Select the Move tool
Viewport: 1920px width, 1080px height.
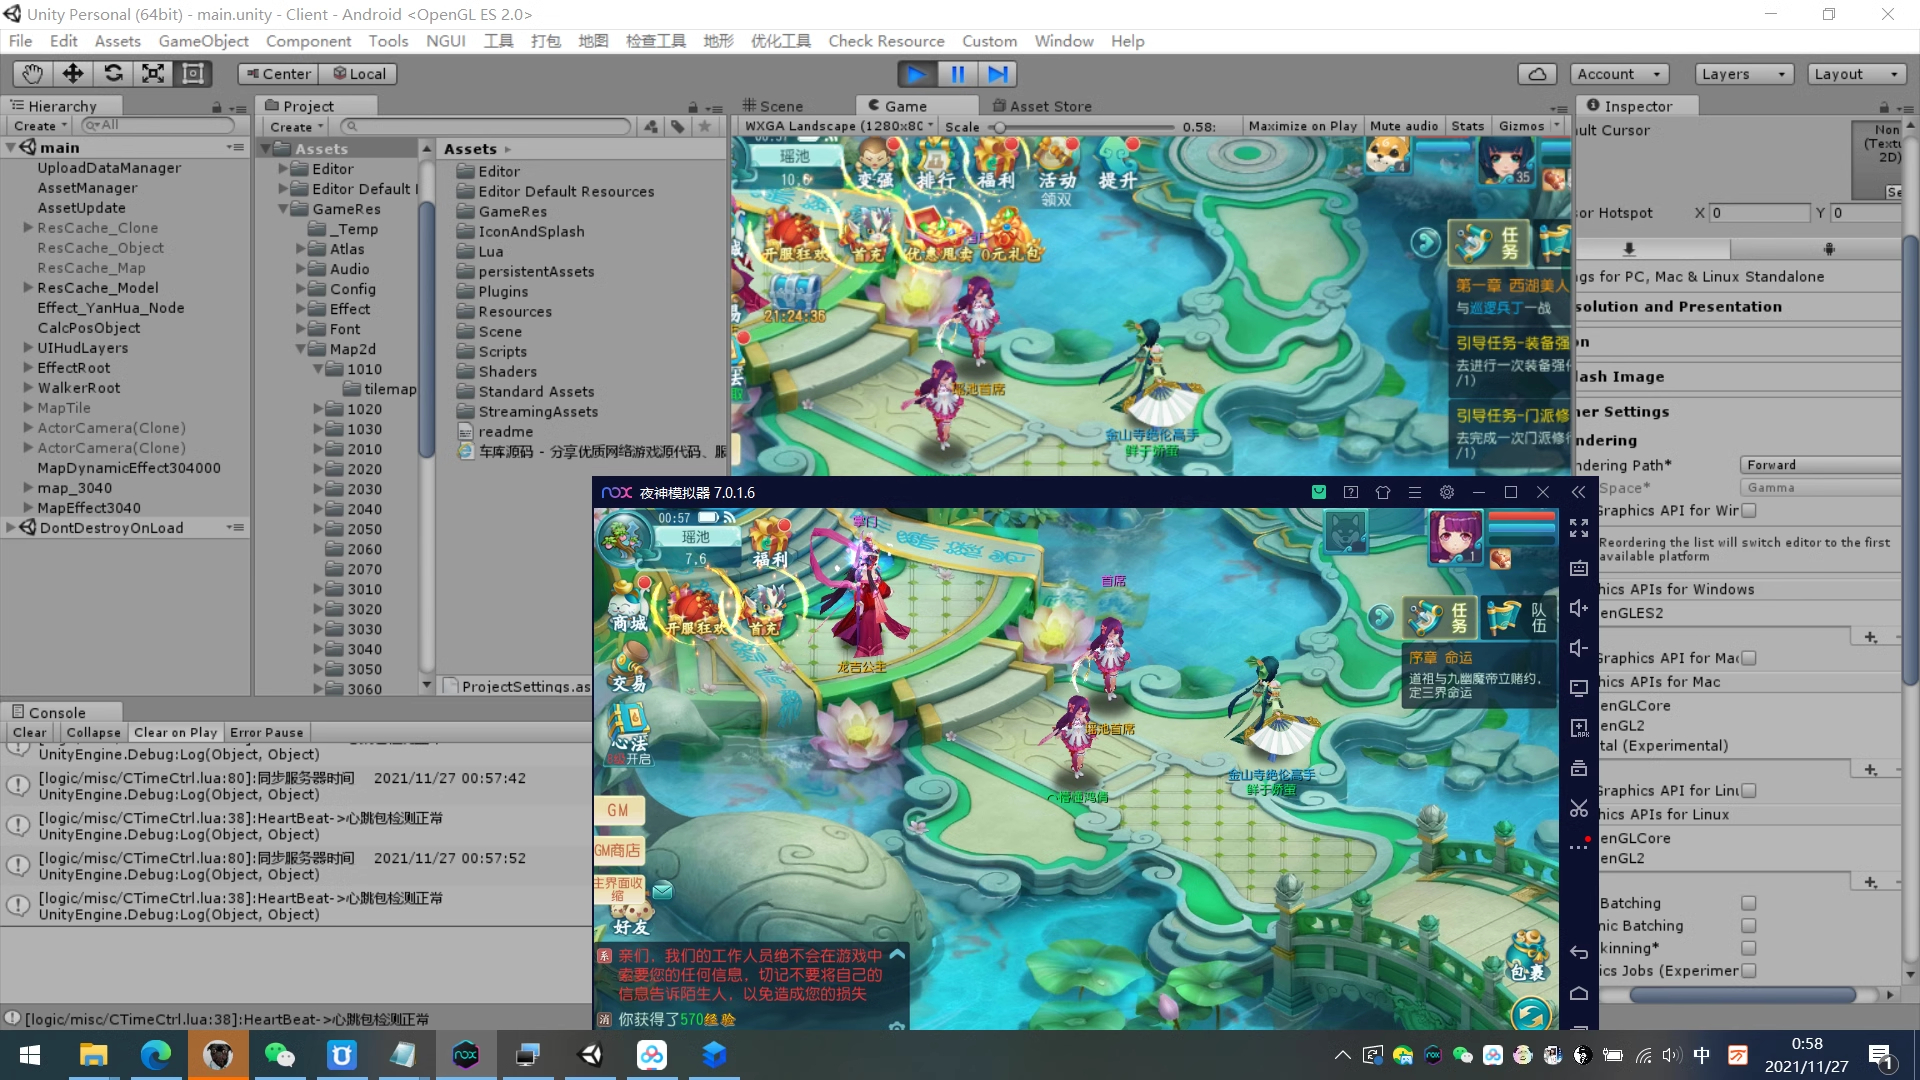click(x=73, y=73)
